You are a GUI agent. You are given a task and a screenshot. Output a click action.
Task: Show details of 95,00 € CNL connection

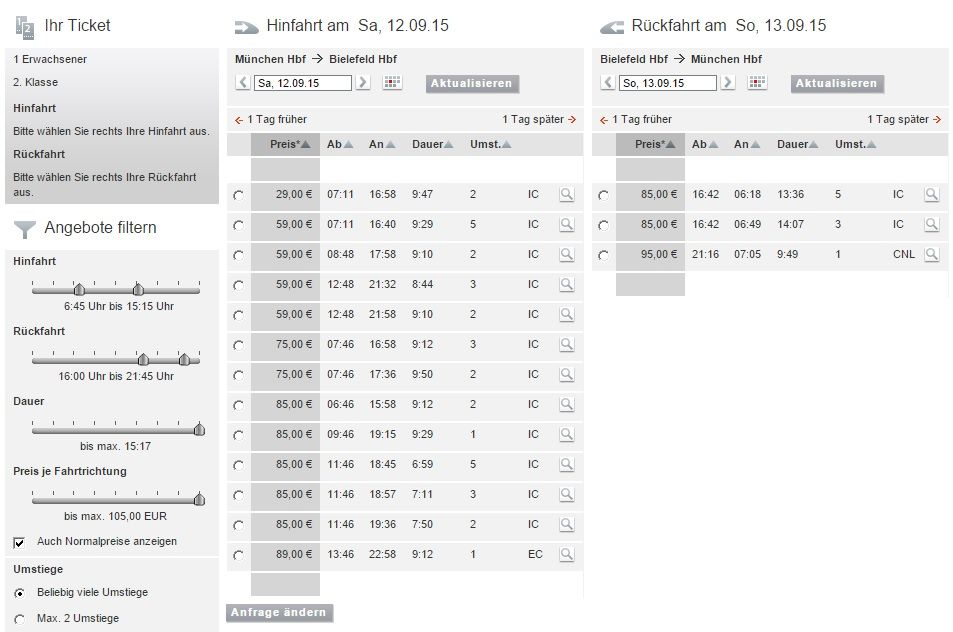click(x=931, y=255)
